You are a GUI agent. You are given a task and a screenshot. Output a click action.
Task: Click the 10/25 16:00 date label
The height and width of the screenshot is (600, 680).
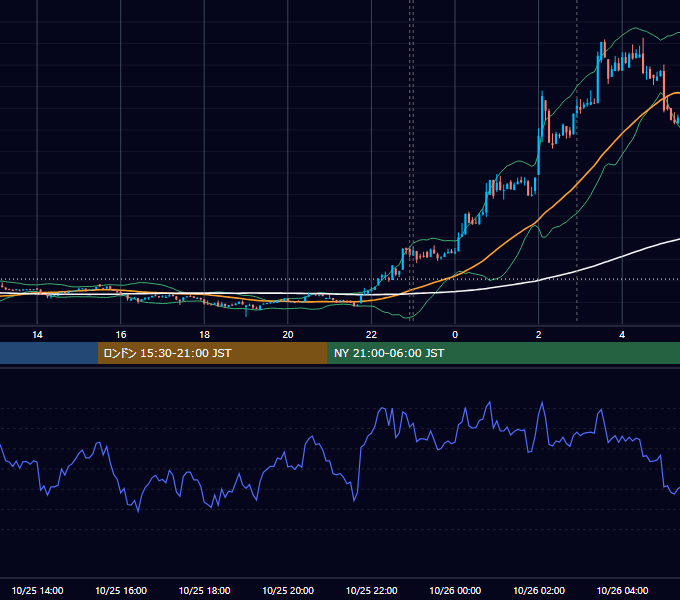point(121,590)
